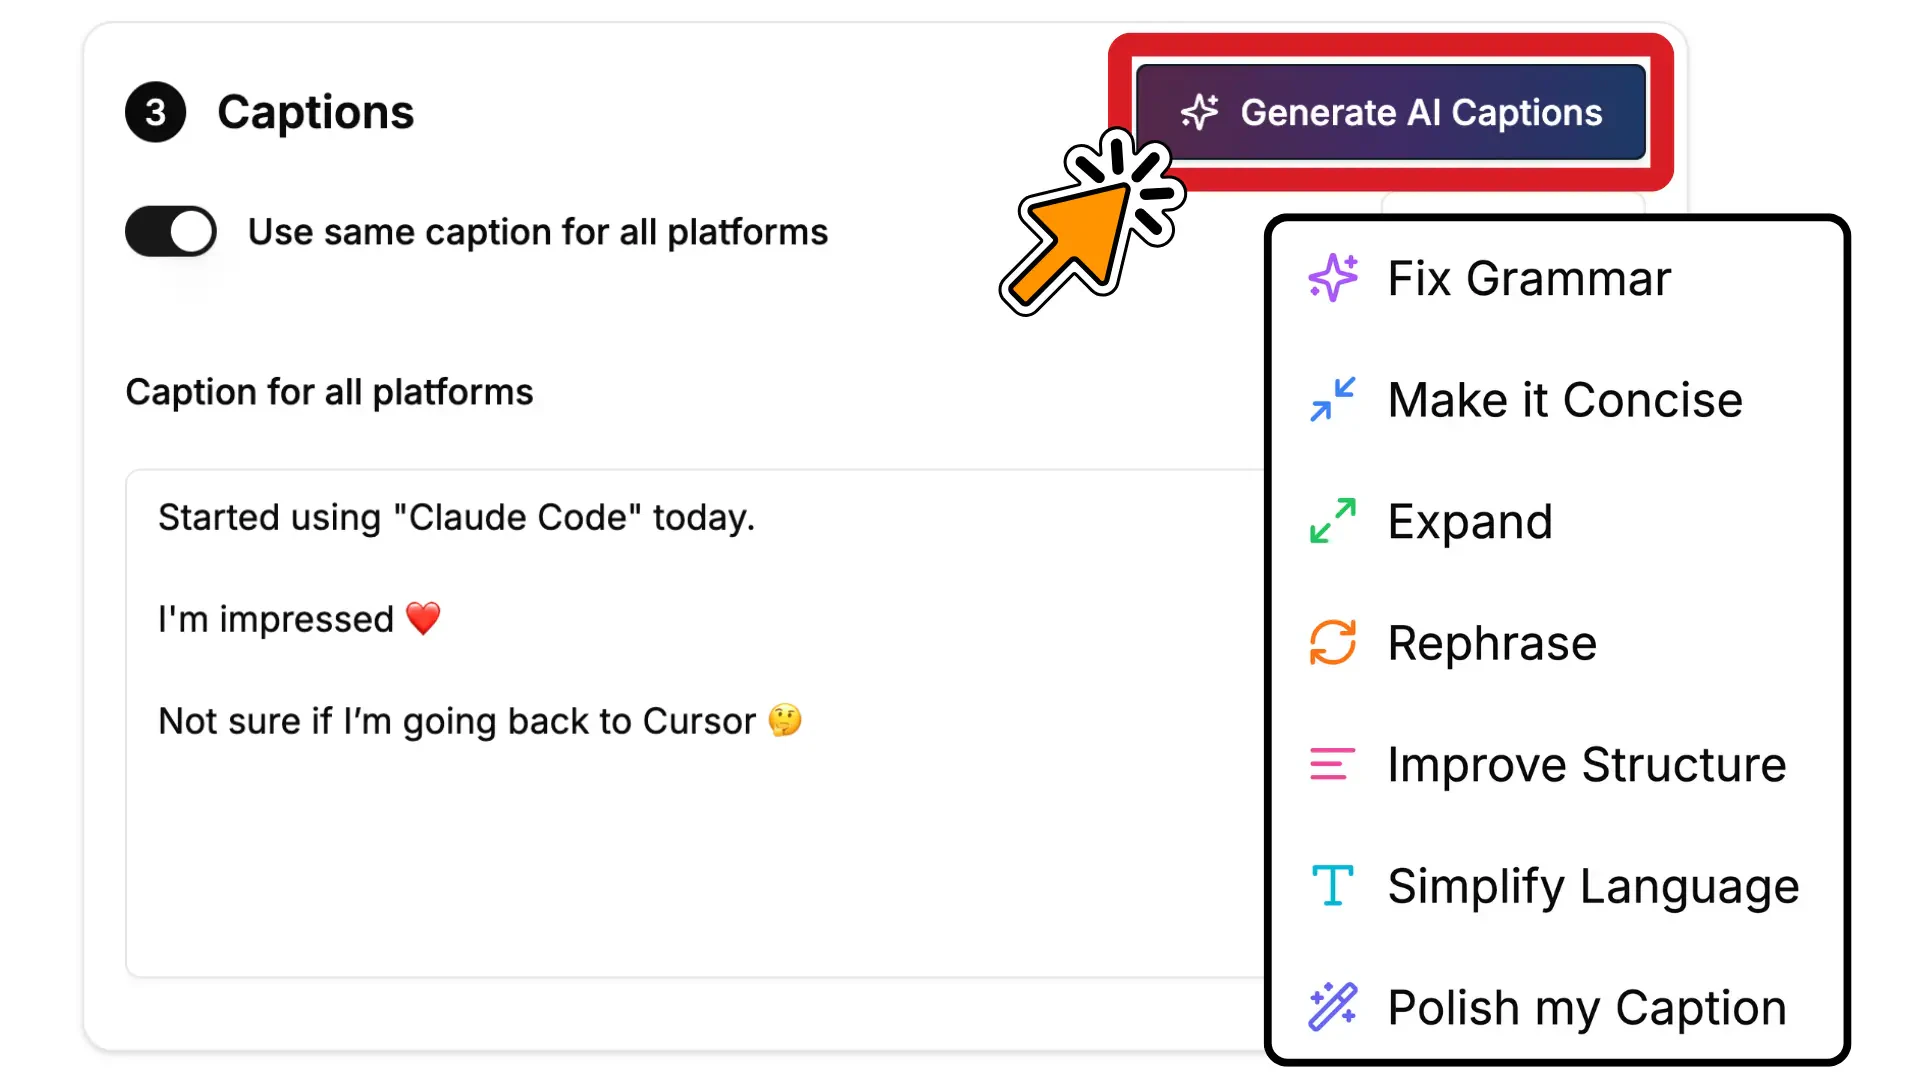Click the red heart emoji in the caption
Viewport: 1920px width, 1080px height.
423,619
